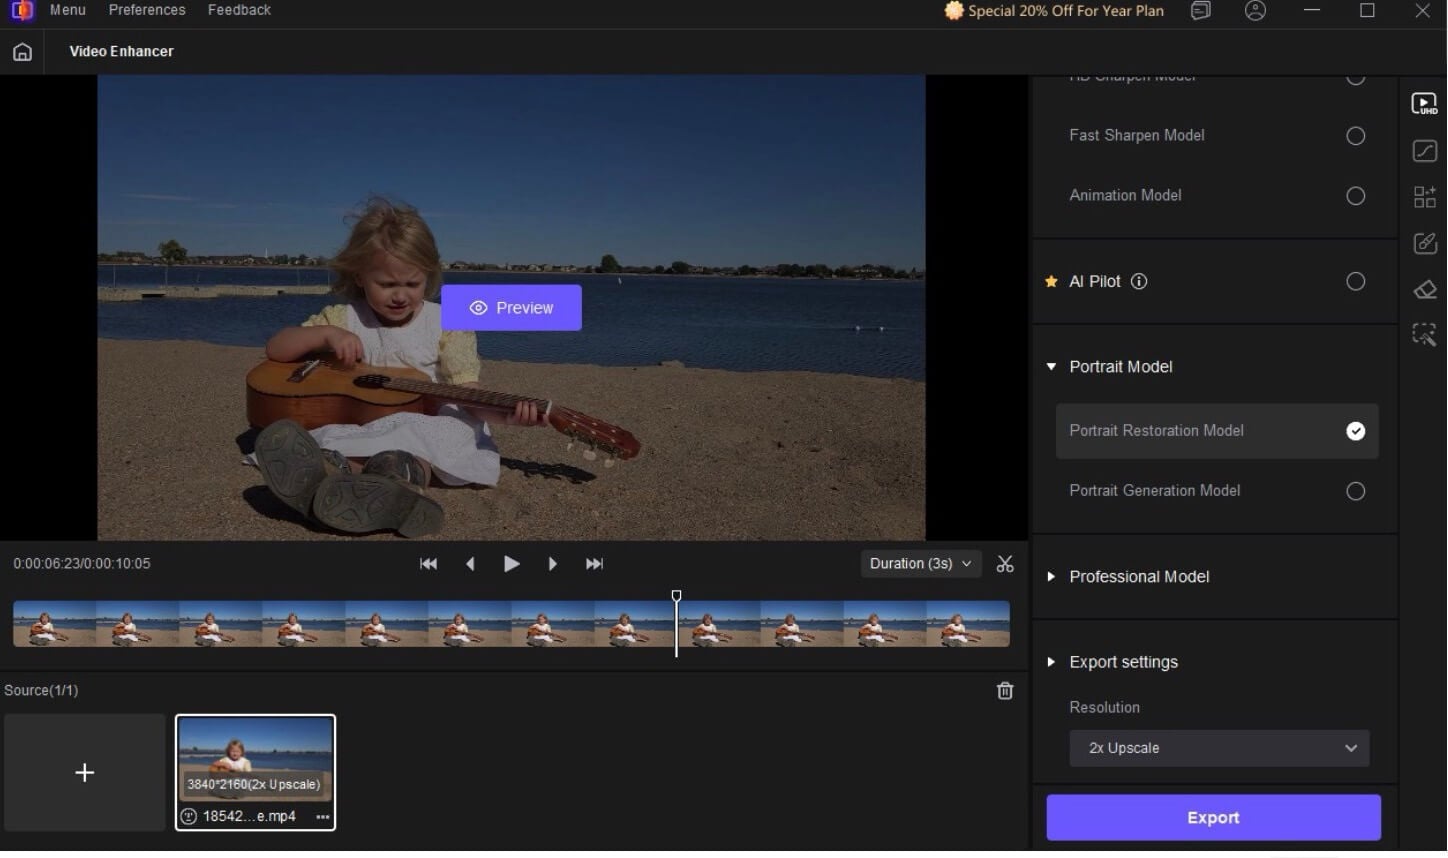This screenshot has height=858, width=1448.
Task: Open Preferences from the title bar
Action: 147,10
